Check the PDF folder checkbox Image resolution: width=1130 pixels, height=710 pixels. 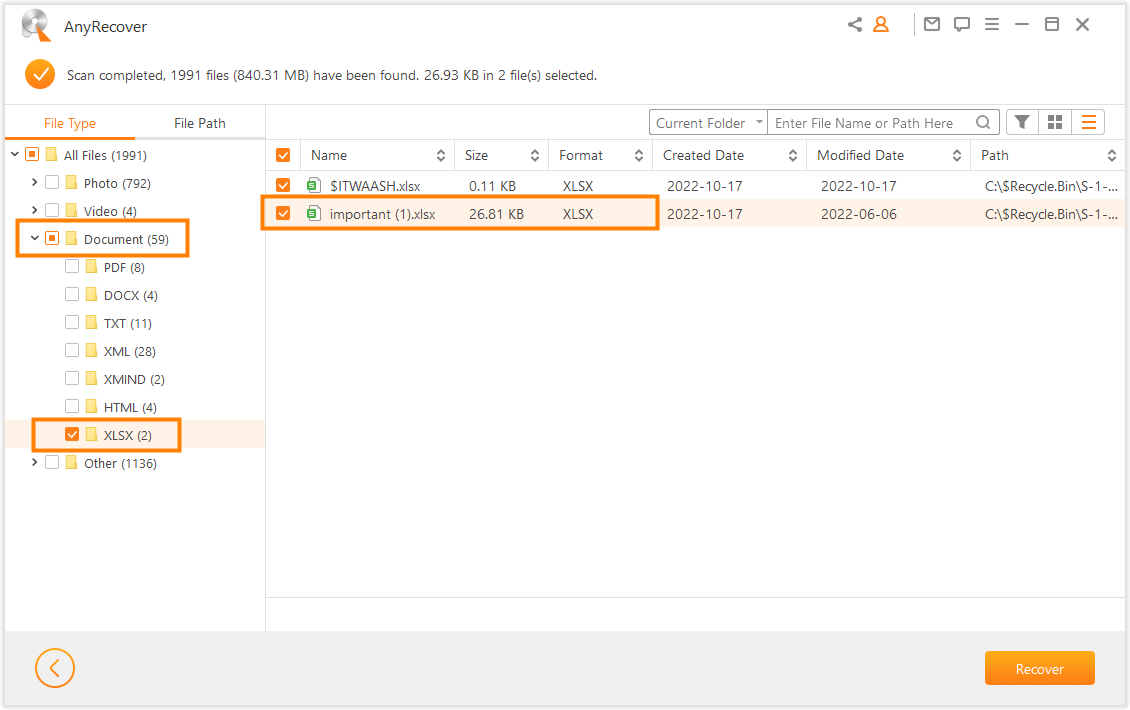pos(71,266)
